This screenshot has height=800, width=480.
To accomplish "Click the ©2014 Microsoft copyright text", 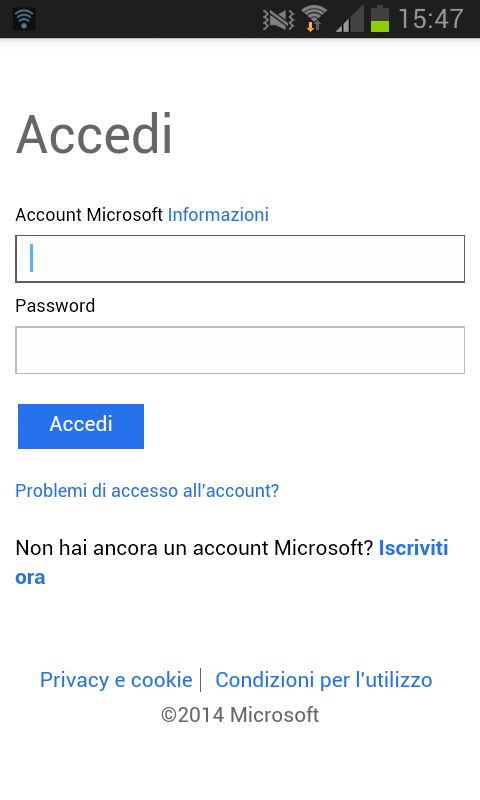I will click(x=240, y=715).
